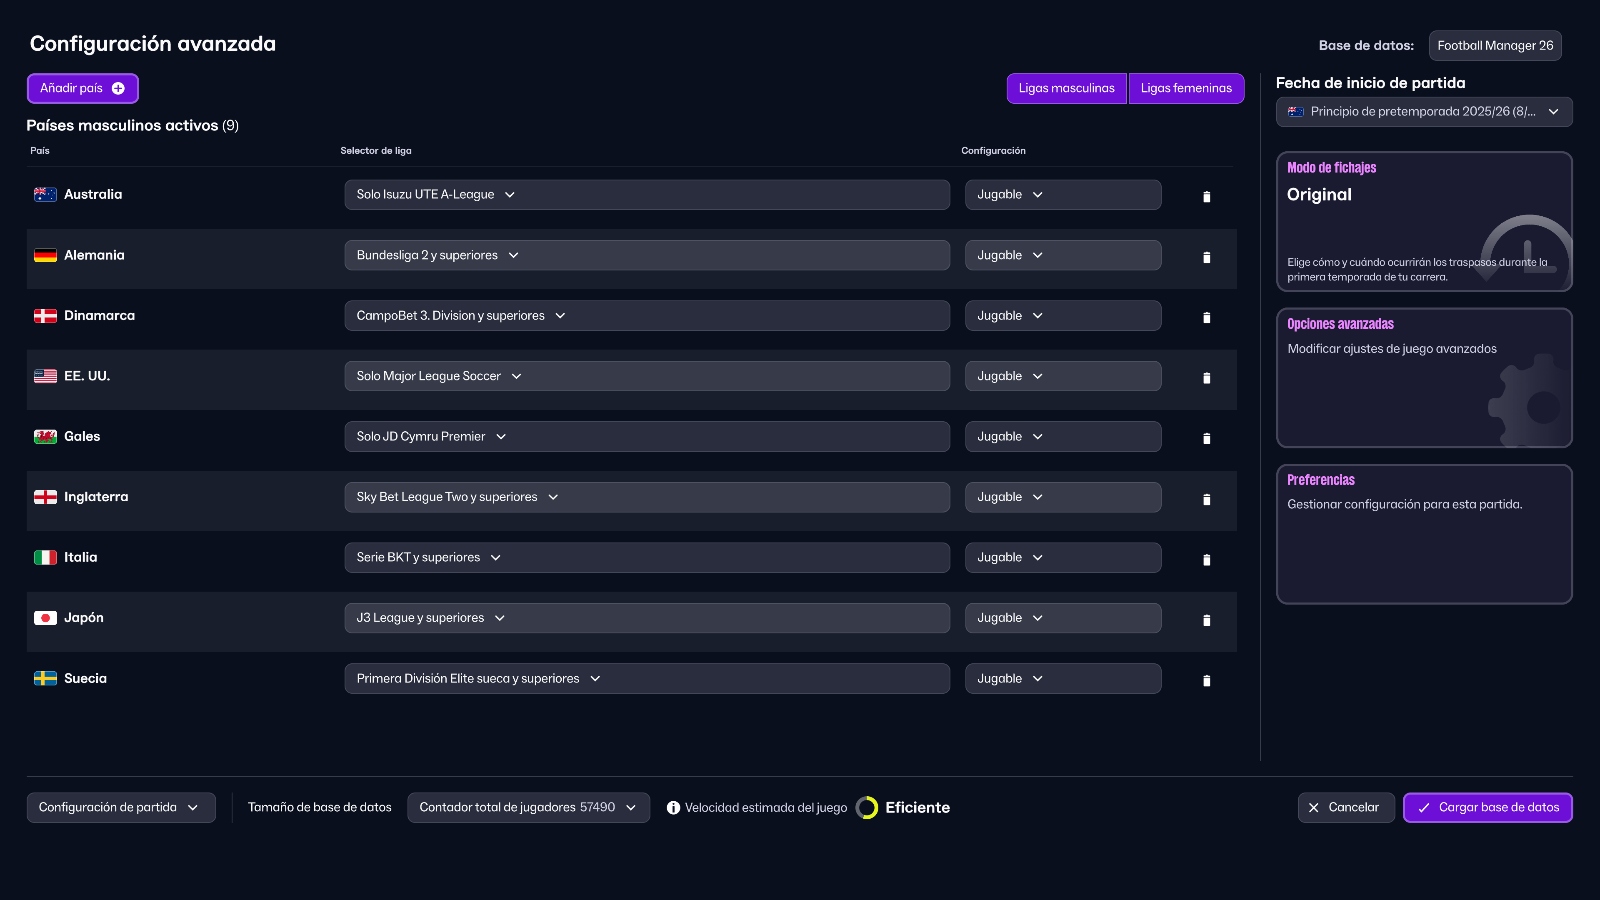Open the Configuración de partida dropdown
1600x900 pixels.
(x=120, y=807)
